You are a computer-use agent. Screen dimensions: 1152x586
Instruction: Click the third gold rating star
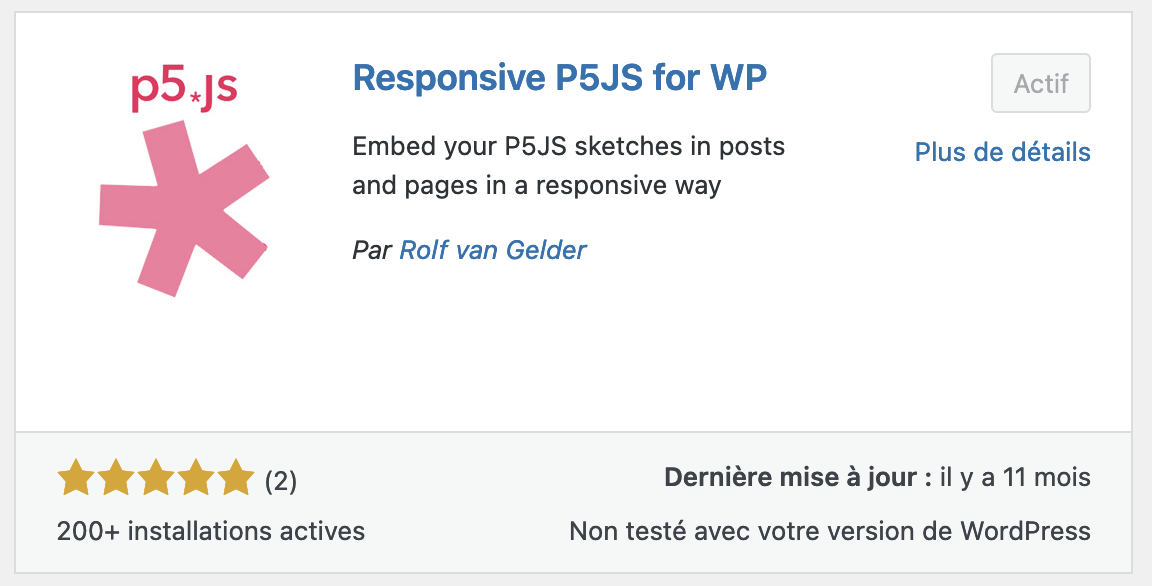(156, 477)
